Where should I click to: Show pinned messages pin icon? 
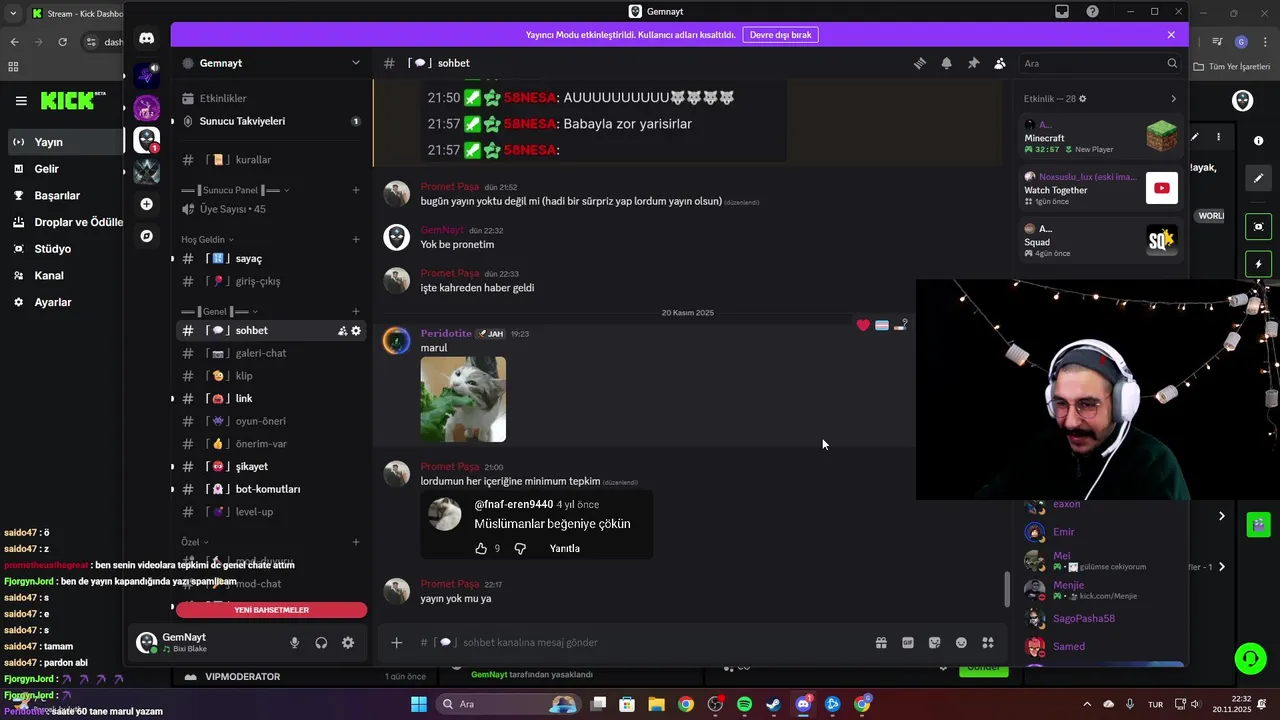coord(973,63)
